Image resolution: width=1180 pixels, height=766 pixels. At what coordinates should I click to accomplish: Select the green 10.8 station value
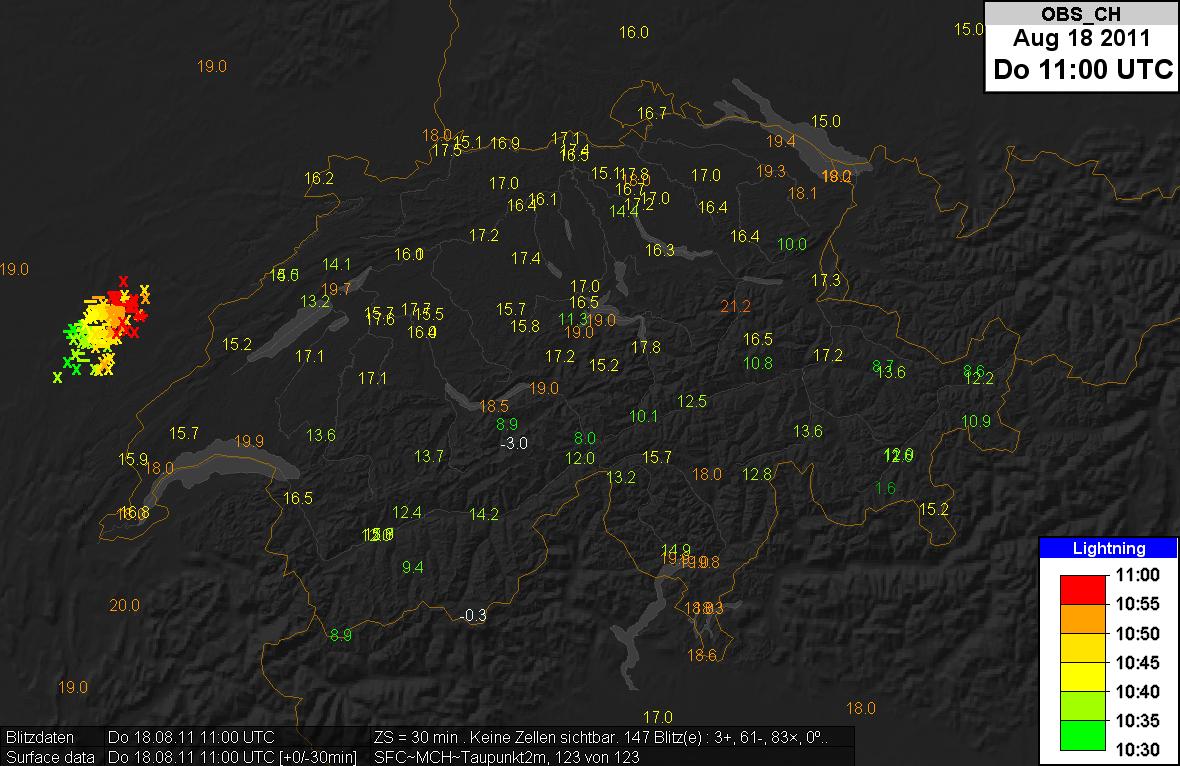click(758, 363)
